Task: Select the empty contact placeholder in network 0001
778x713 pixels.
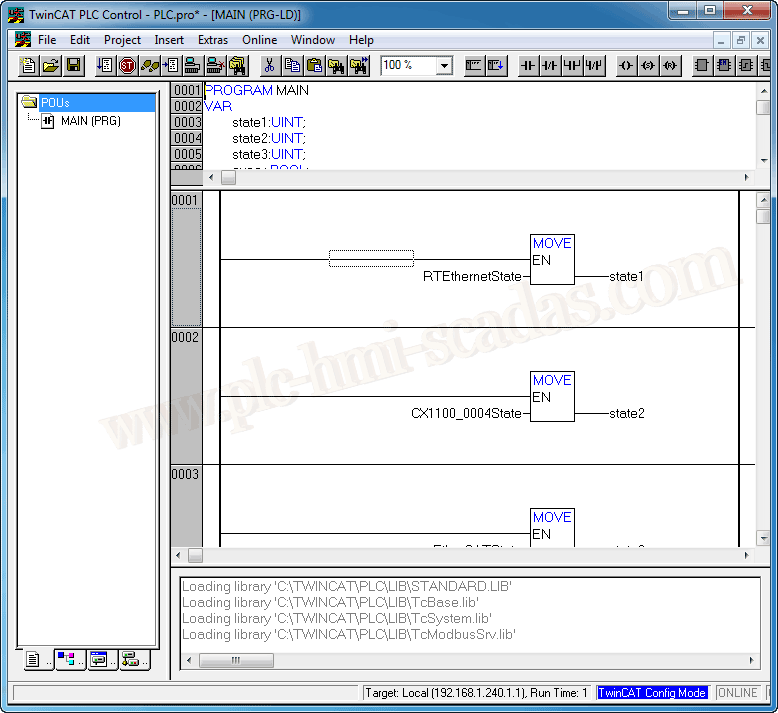Action: coord(371,259)
